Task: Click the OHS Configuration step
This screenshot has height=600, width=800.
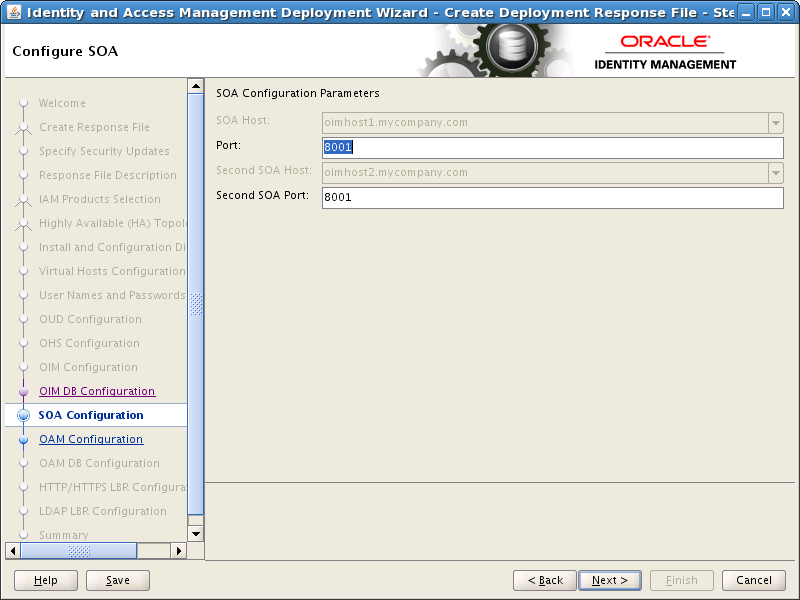Action: [x=89, y=343]
